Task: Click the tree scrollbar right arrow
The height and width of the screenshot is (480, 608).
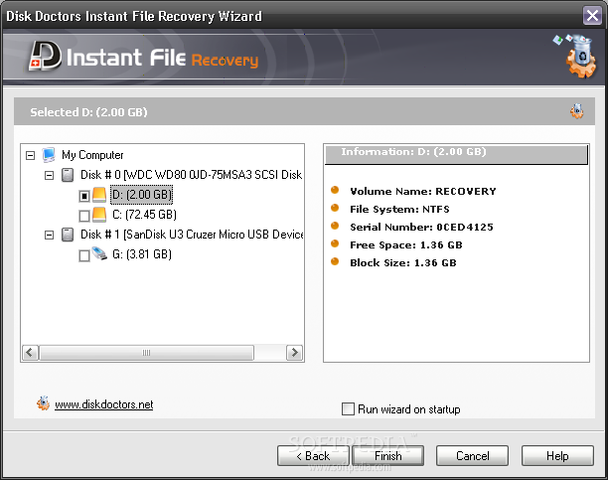Action: tap(295, 353)
